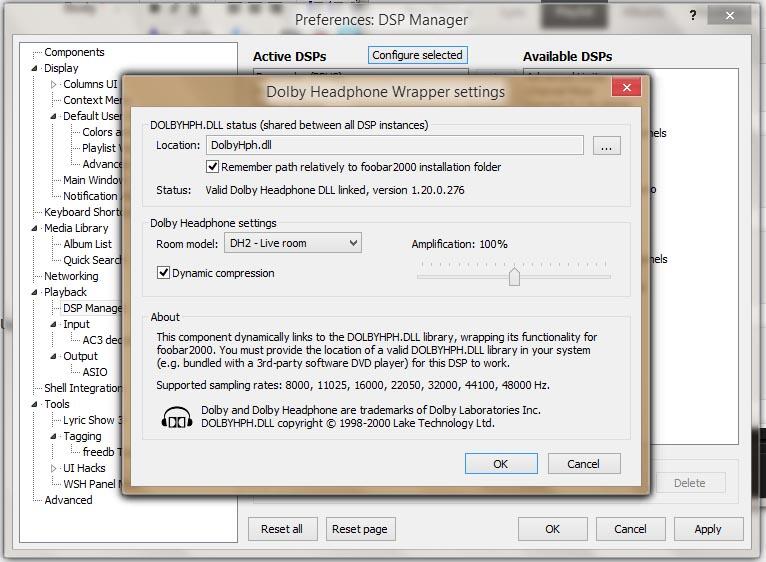This screenshot has height=562, width=766.
Task: Click Reset all button
Action: (282, 529)
